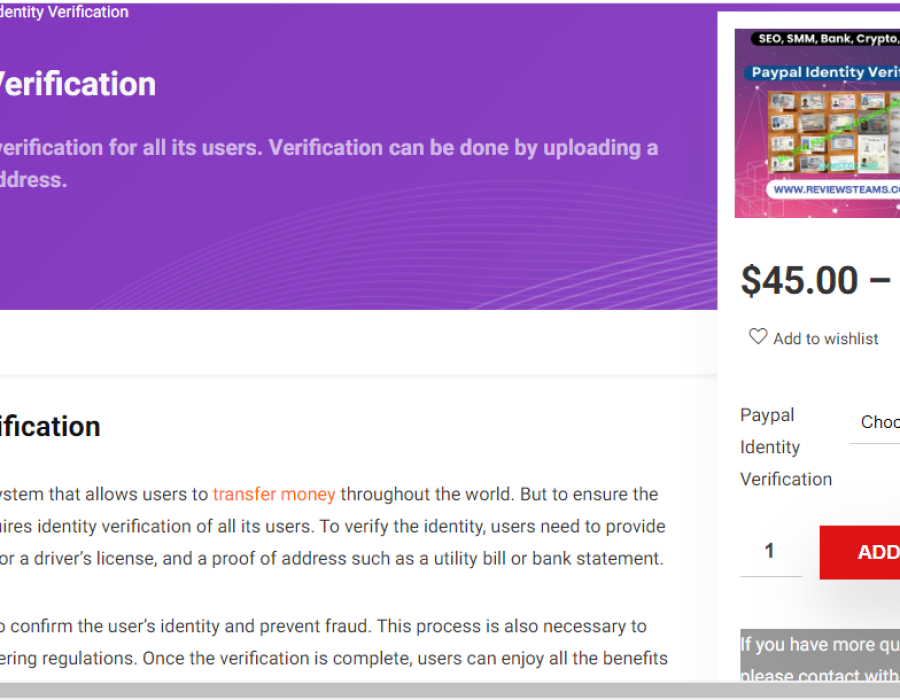Click the Add to wishlist link
This screenshot has width=900, height=700.
(x=825, y=339)
